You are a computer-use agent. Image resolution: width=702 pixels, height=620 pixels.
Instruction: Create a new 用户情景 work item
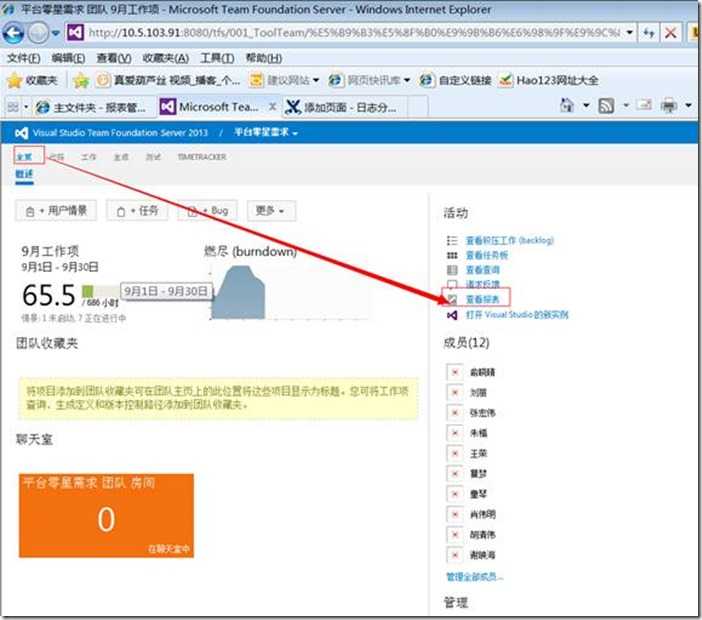pos(56,211)
